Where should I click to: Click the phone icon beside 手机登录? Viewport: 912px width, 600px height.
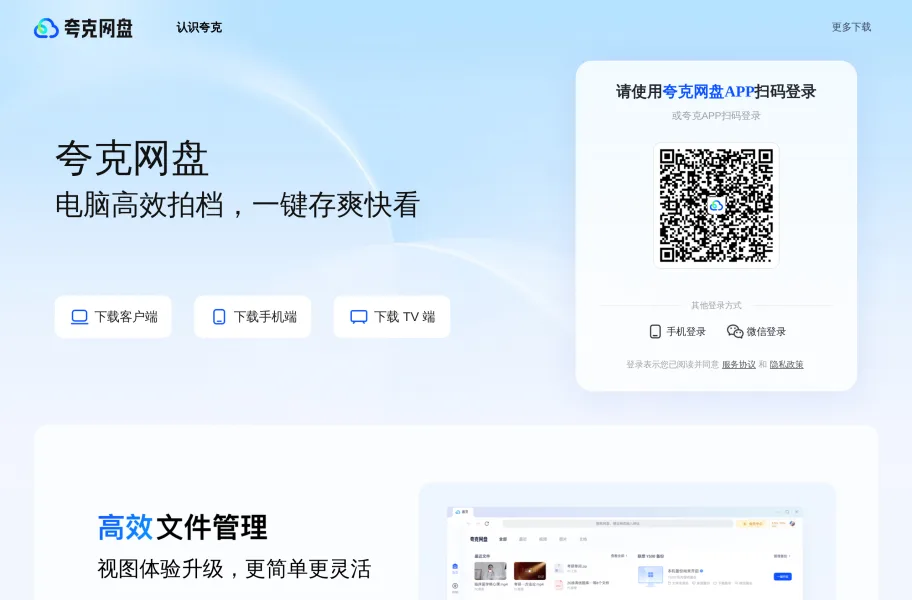coord(655,331)
